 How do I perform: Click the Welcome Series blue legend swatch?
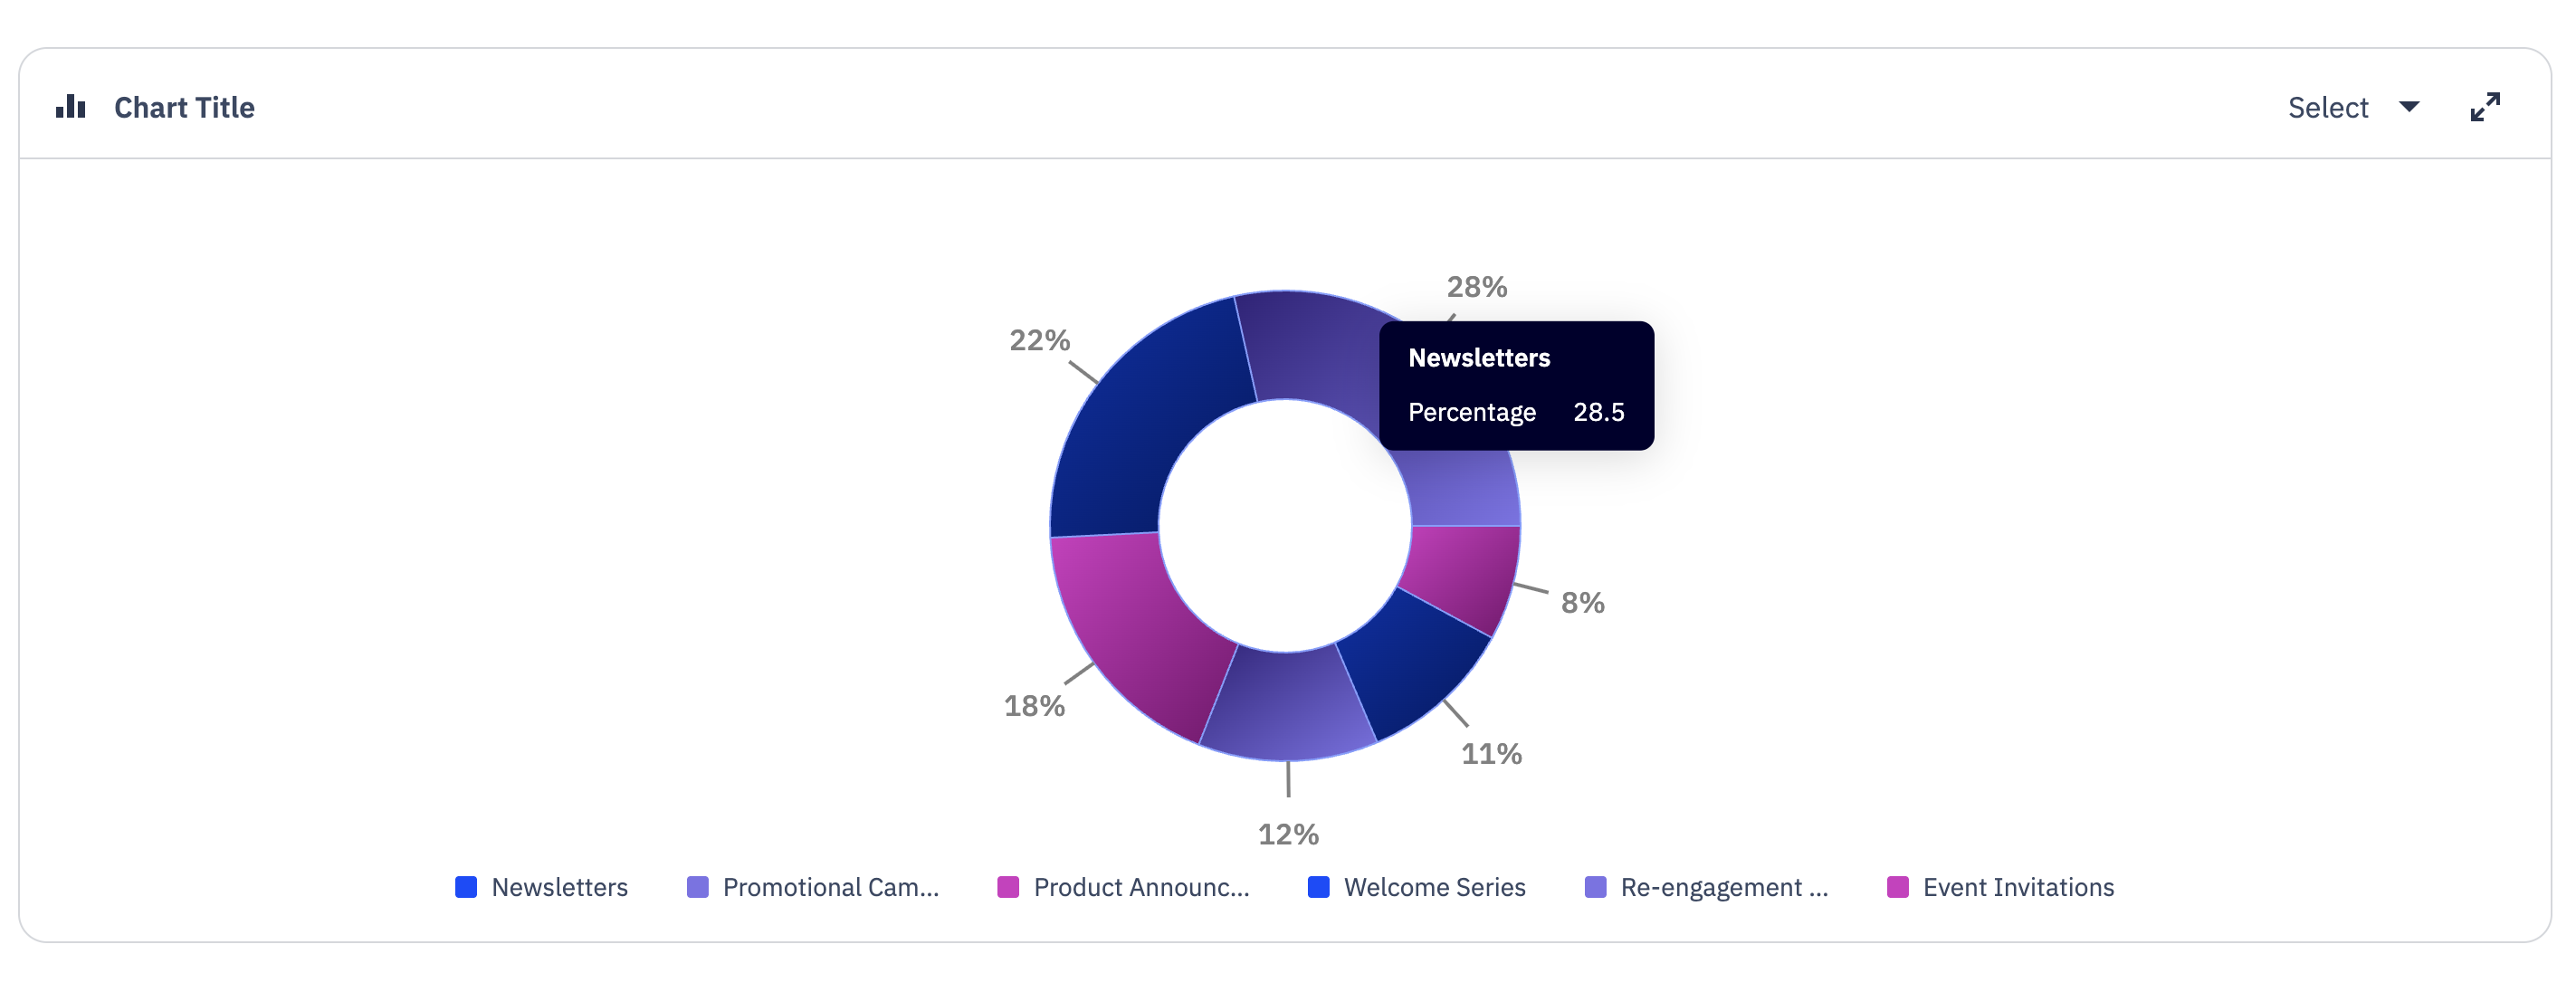pos(1319,887)
